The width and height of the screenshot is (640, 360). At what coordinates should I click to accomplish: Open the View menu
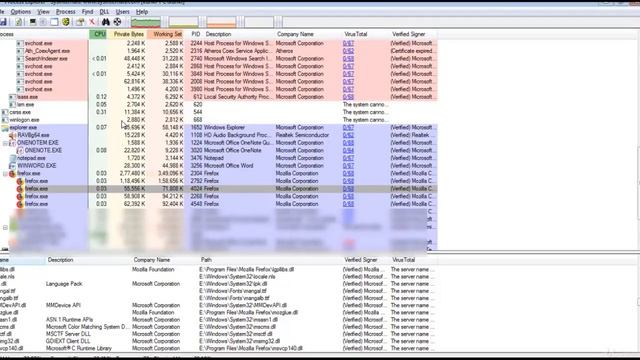(43, 12)
